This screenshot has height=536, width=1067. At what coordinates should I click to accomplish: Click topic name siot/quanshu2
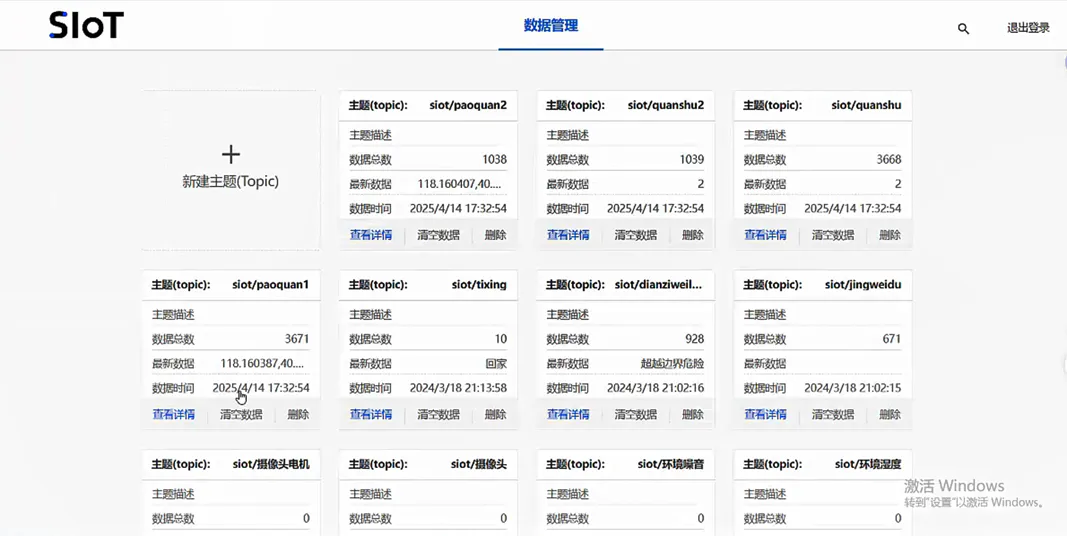click(666, 105)
